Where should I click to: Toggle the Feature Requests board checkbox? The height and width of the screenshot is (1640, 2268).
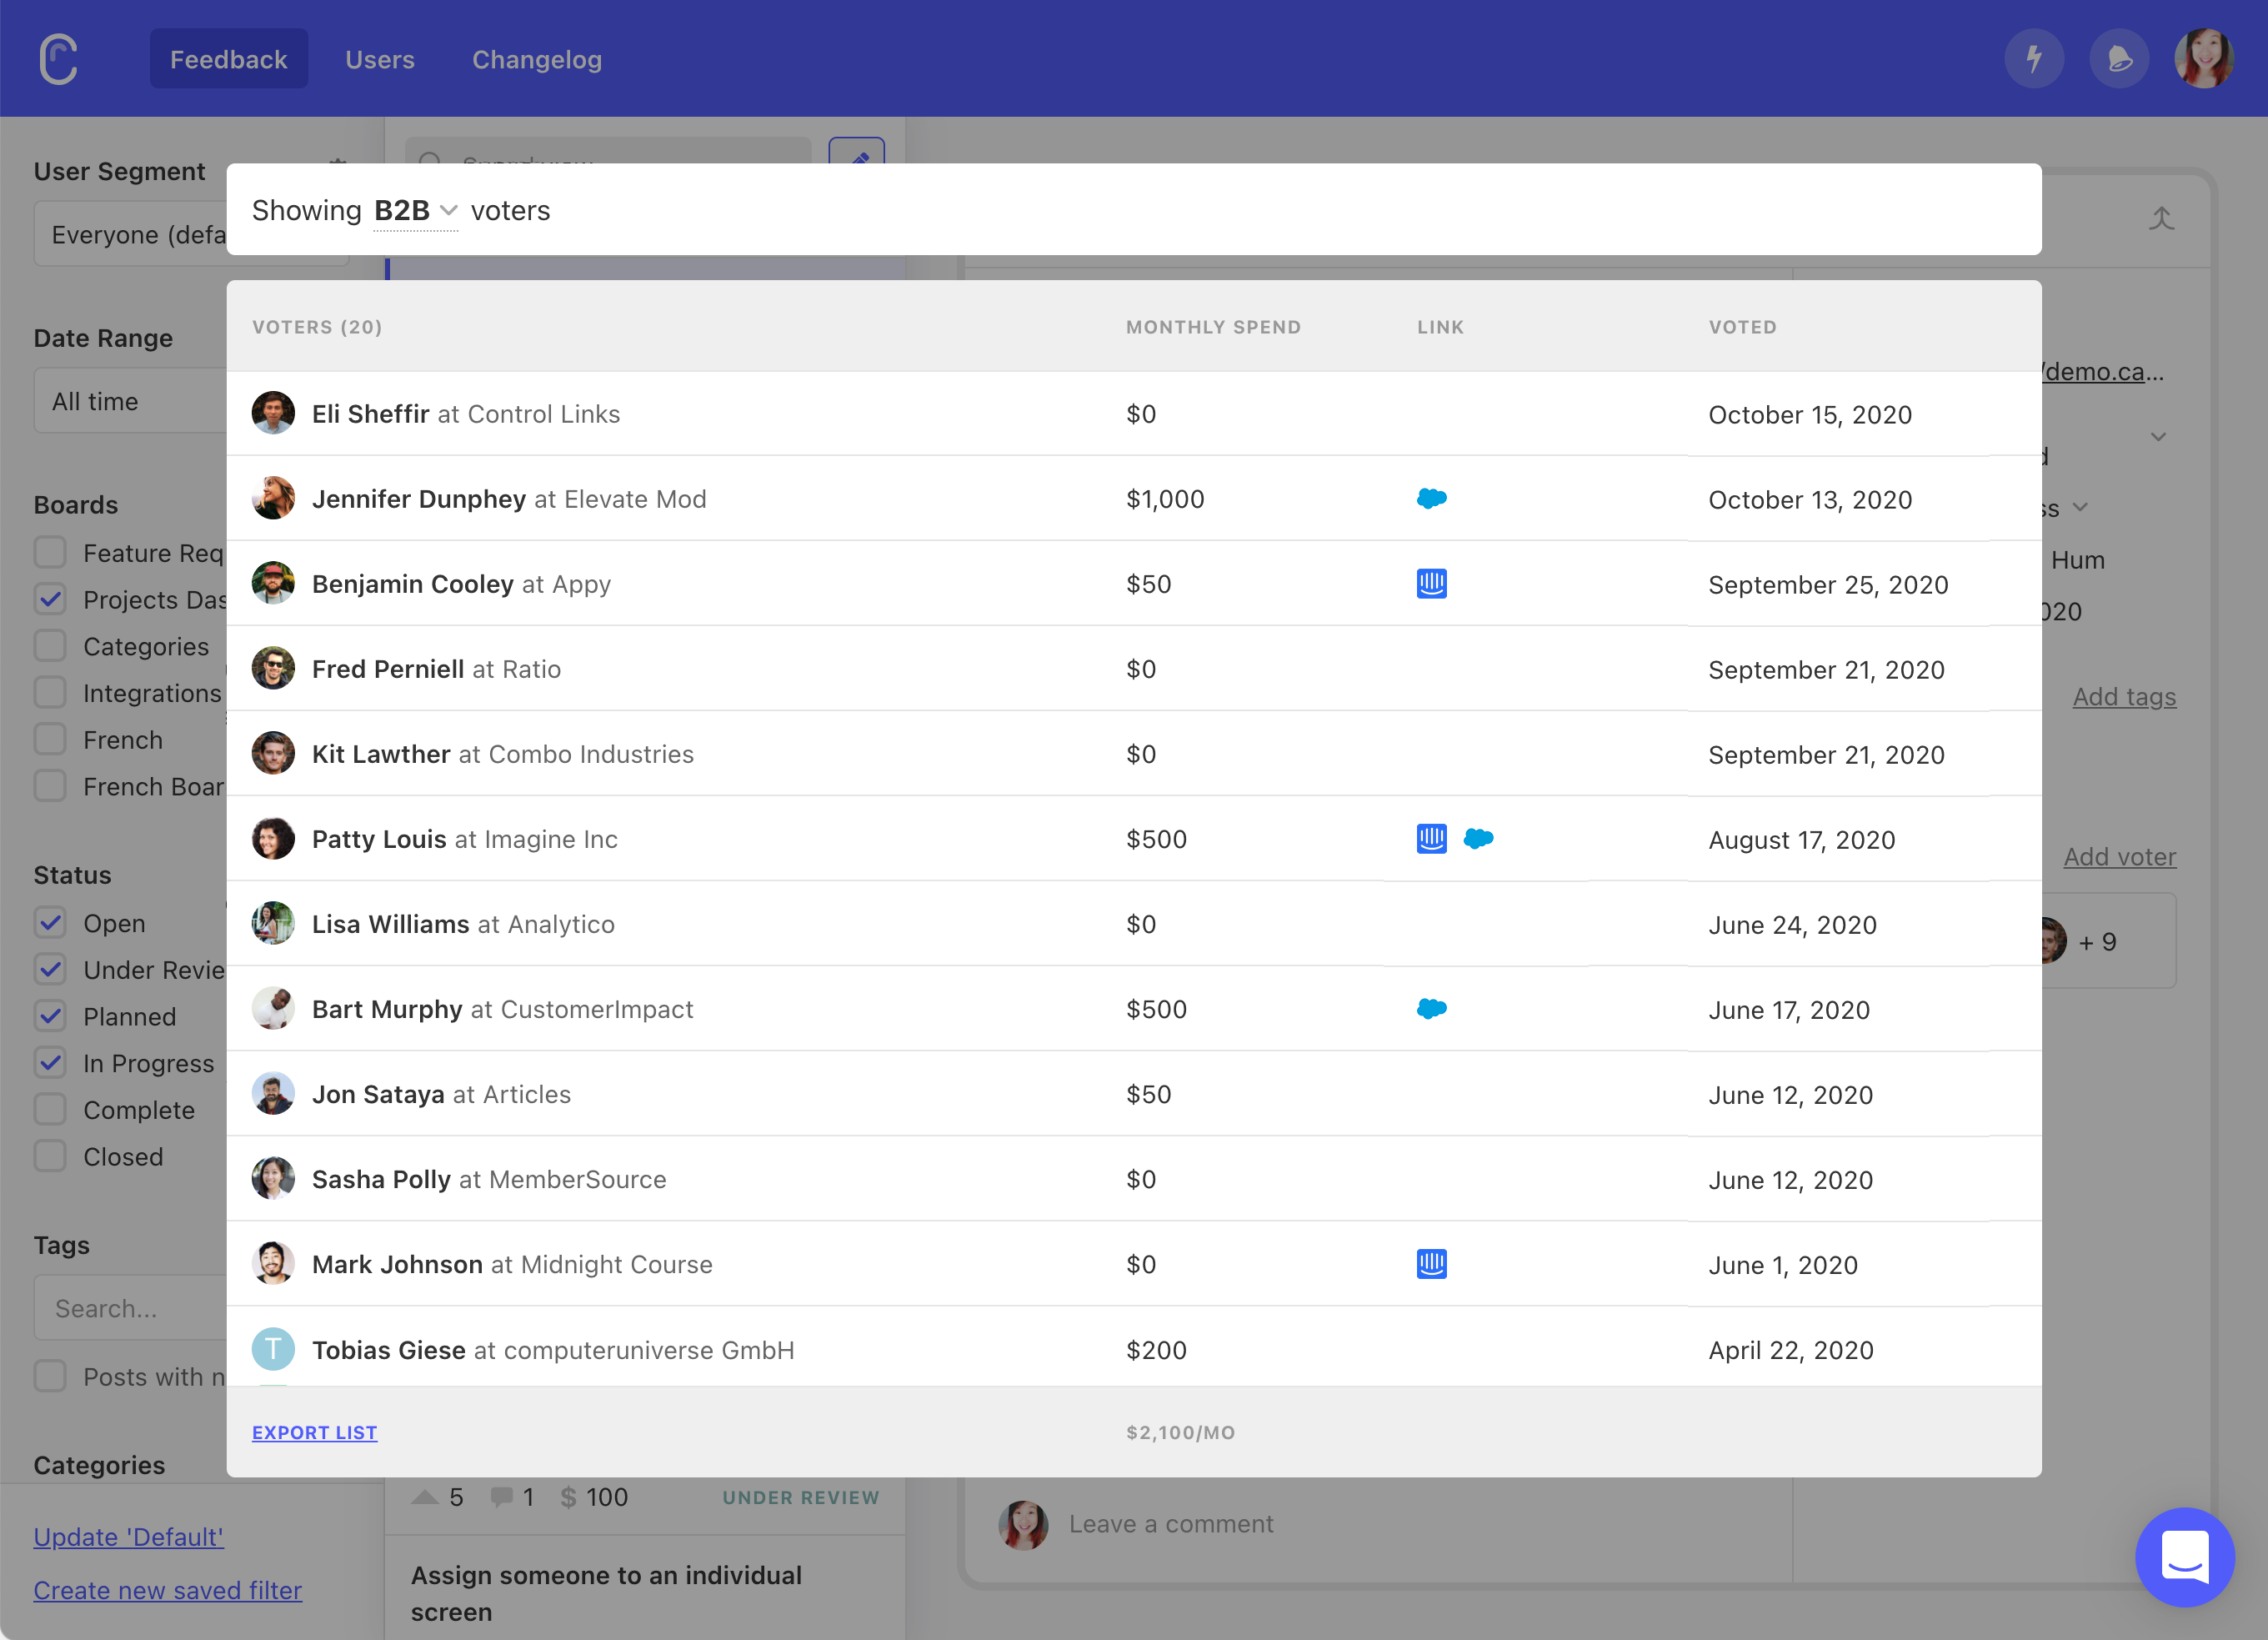[50, 552]
